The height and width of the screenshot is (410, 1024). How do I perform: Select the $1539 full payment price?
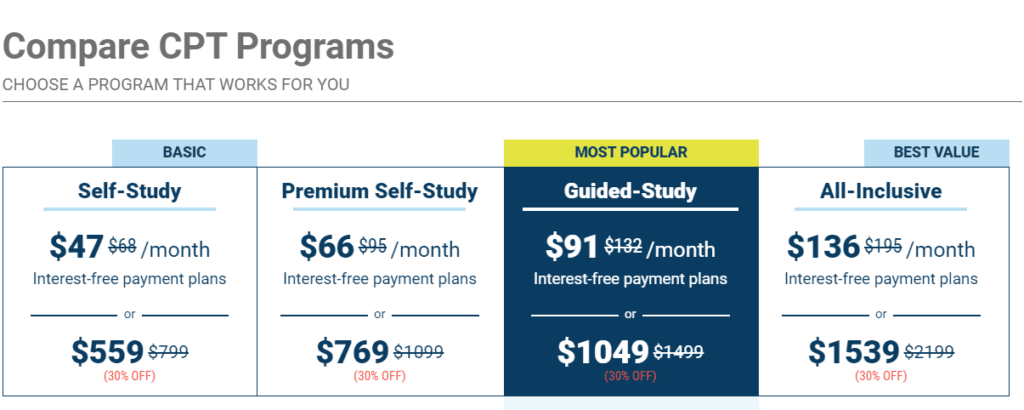coord(854,353)
